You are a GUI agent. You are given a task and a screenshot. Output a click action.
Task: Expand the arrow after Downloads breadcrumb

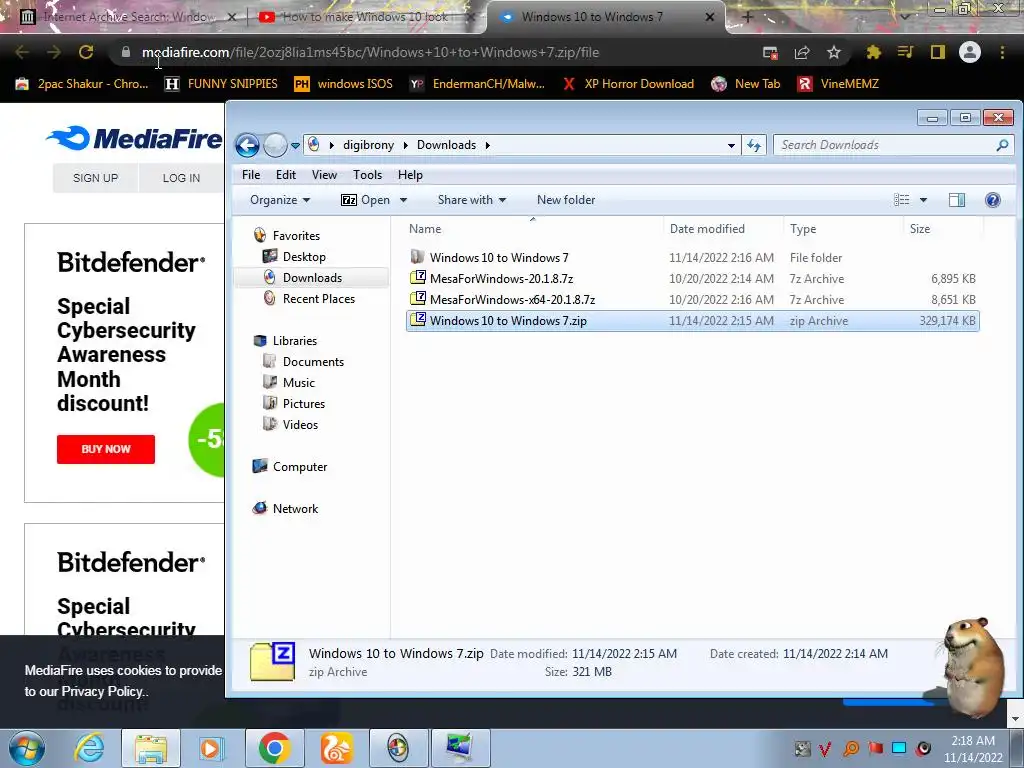[x=488, y=146]
